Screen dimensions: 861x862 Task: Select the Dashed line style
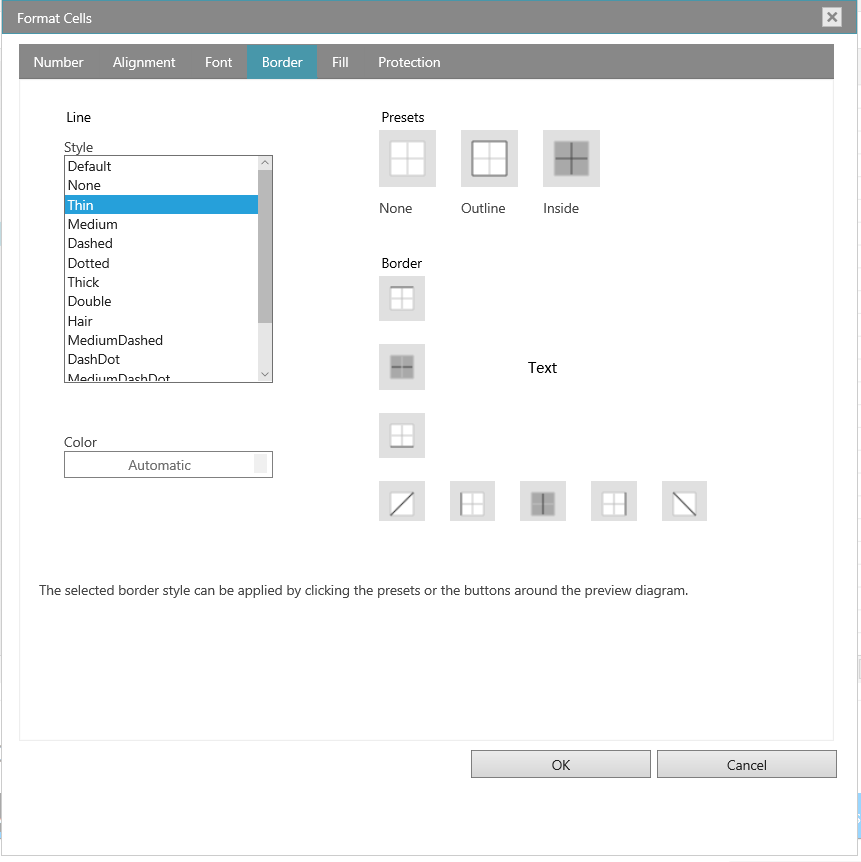click(x=90, y=243)
